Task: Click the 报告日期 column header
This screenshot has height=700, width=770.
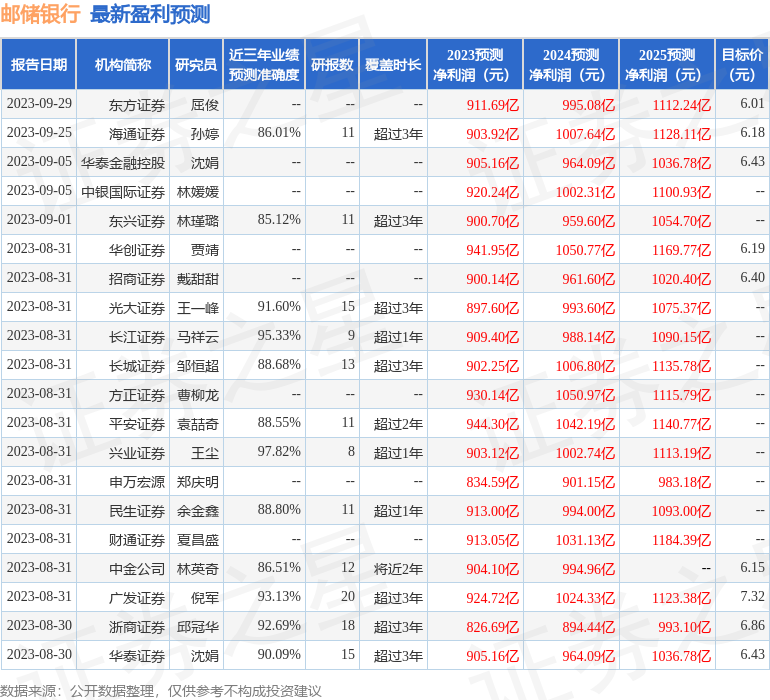Action: pyautogui.click(x=38, y=64)
